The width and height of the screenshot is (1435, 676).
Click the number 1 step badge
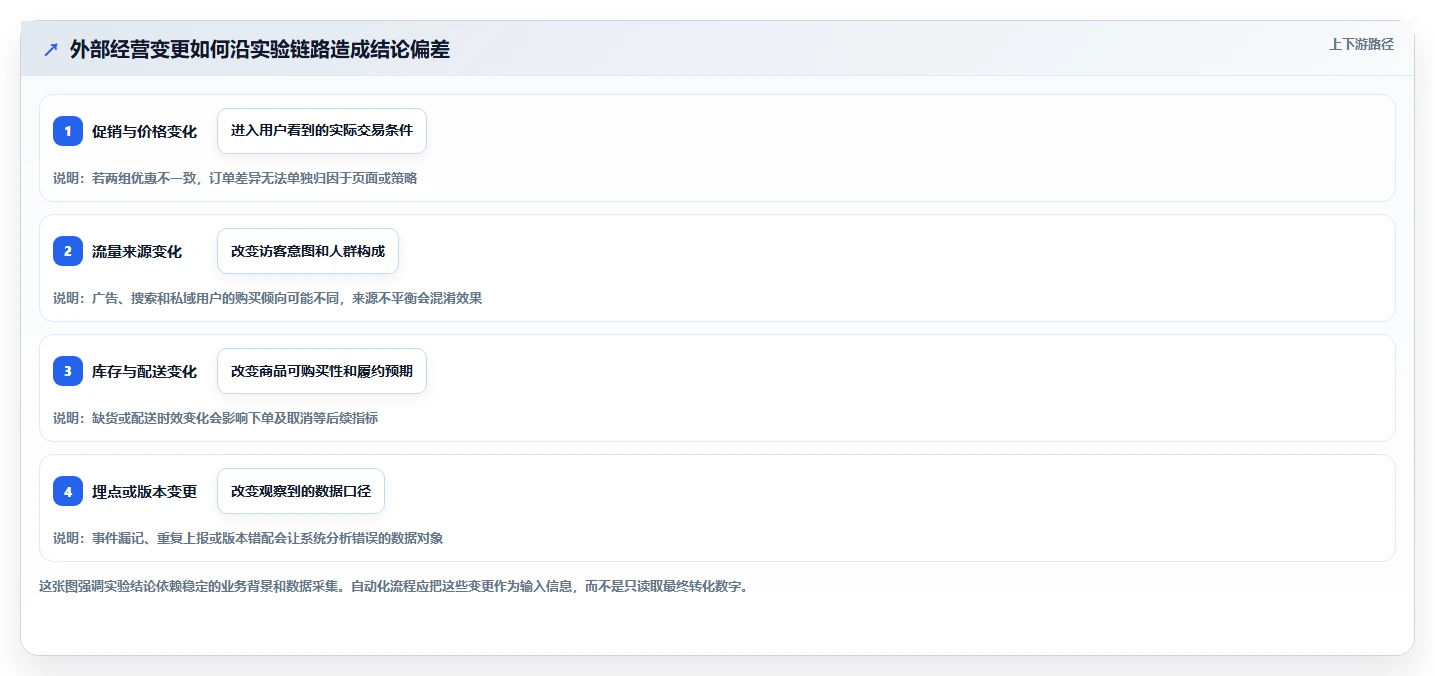tap(68, 131)
